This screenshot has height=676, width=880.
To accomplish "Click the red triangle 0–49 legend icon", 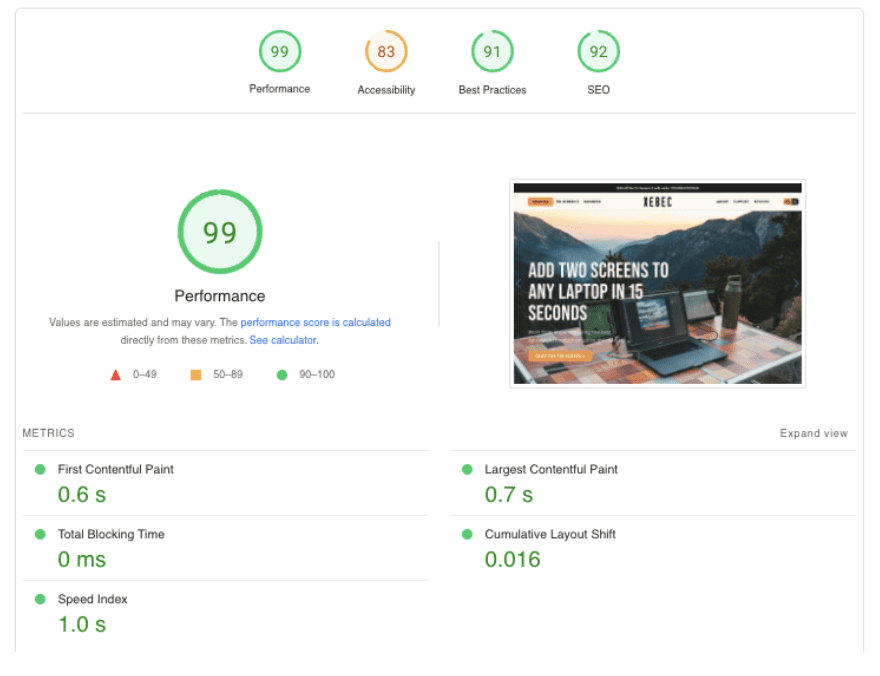I will point(115,375).
